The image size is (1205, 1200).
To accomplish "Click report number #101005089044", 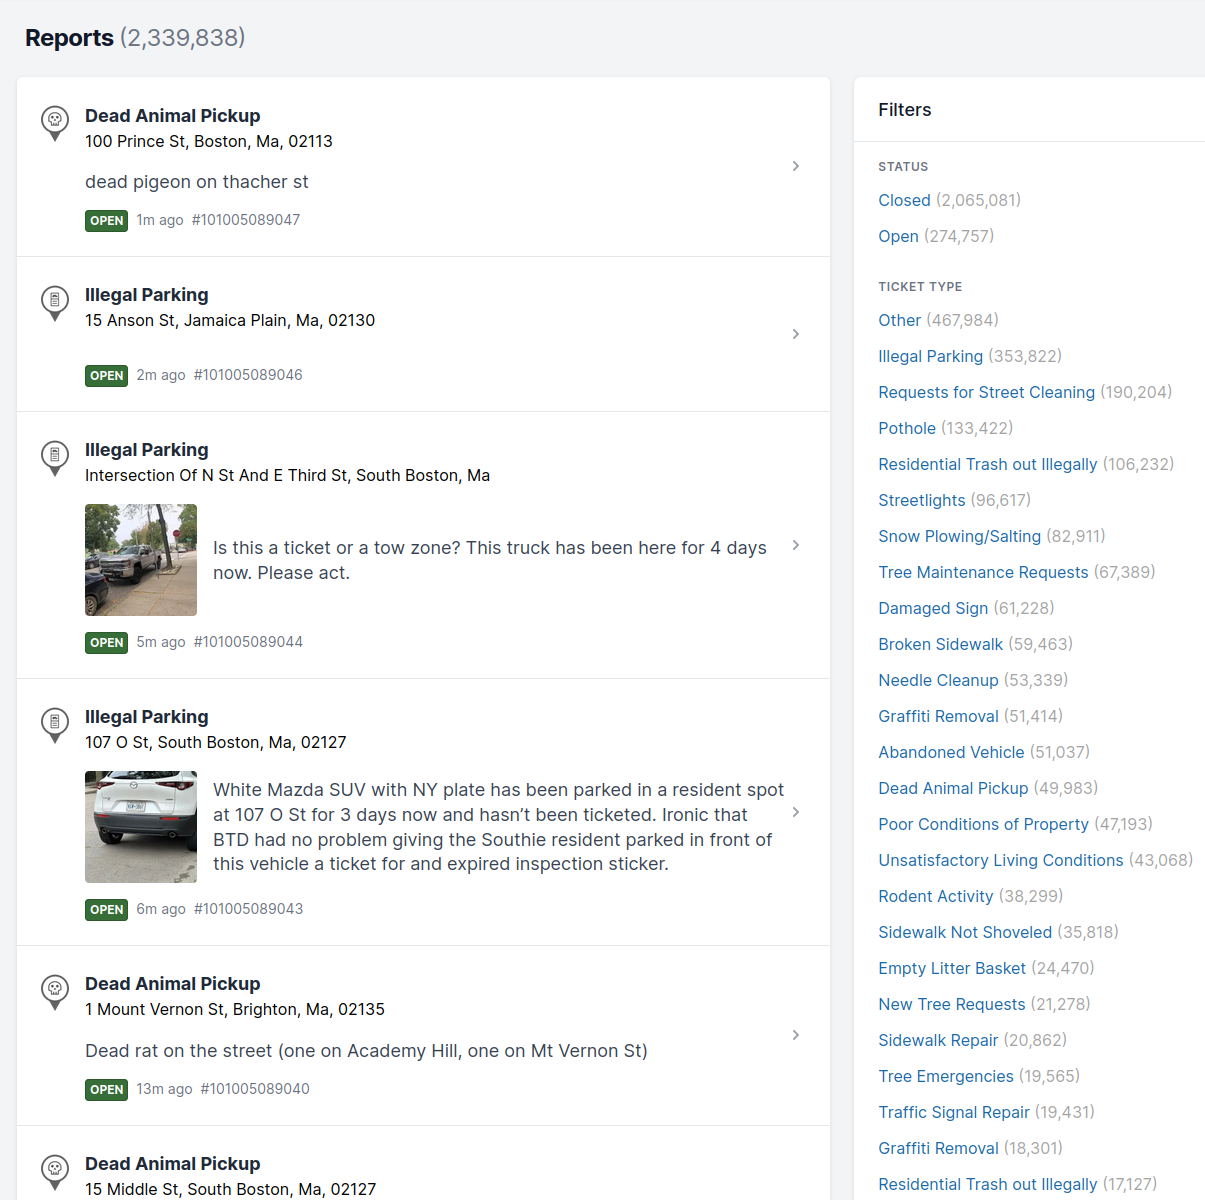I will point(248,642).
